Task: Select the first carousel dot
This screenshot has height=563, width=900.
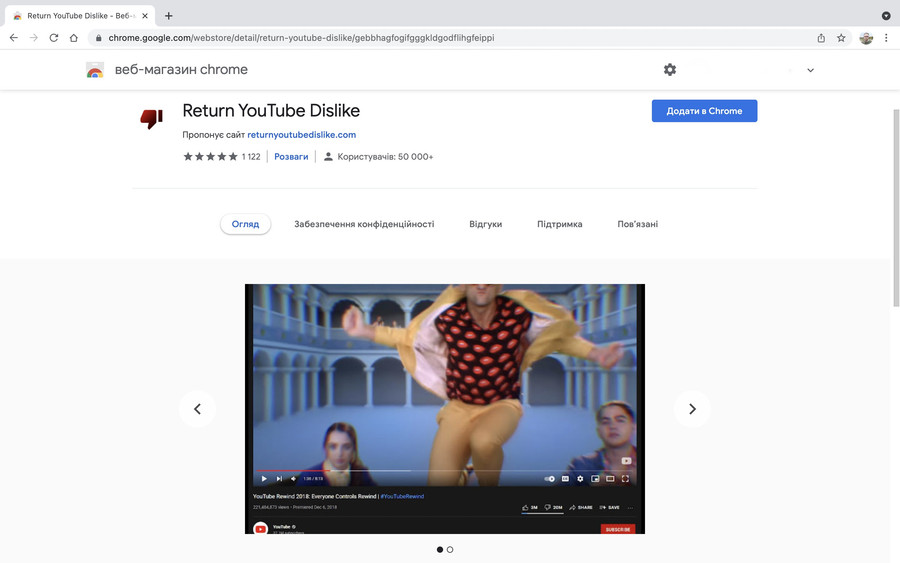Action: 440,549
